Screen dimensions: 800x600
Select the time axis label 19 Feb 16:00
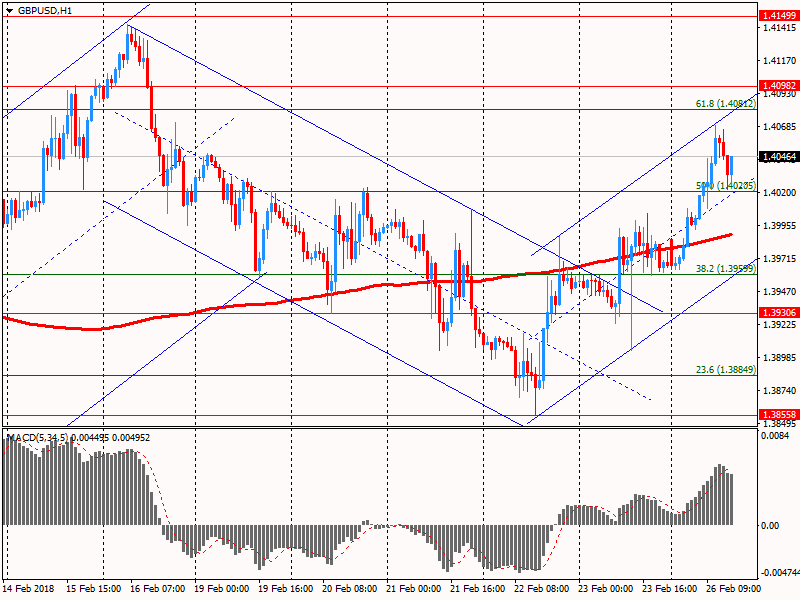pyautogui.click(x=285, y=588)
